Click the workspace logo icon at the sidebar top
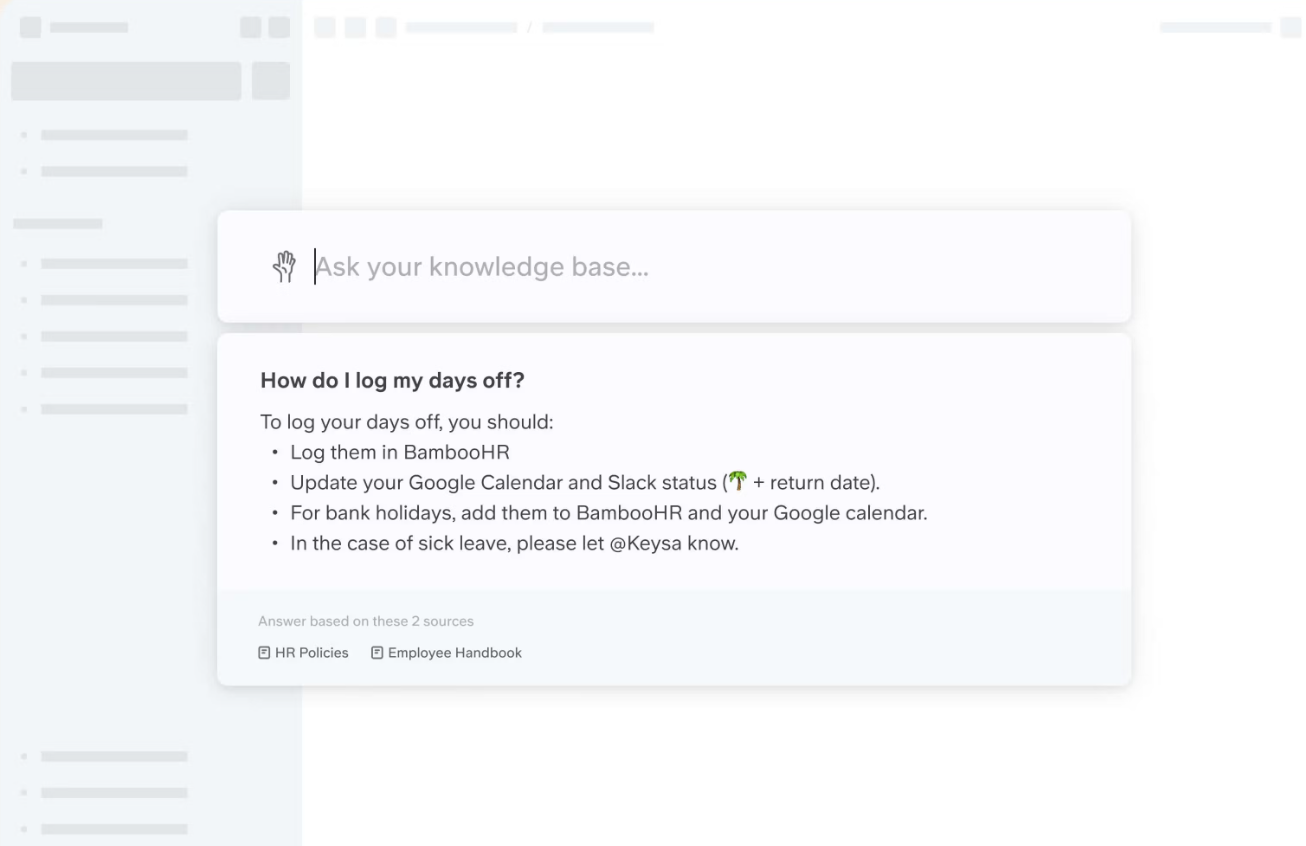Screen dimensions: 1306x846 31,27
